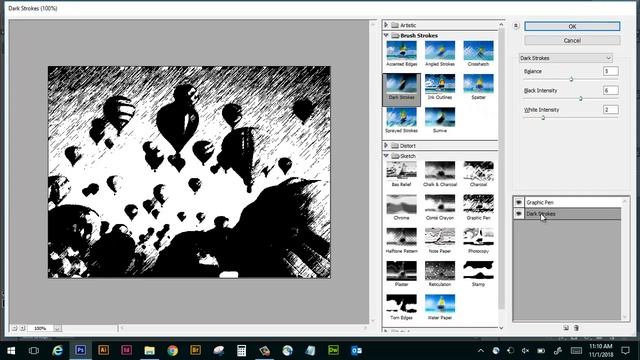The width and height of the screenshot is (640, 360).
Task: Choose the Conté Crayon filter
Action: coord(440,207)
